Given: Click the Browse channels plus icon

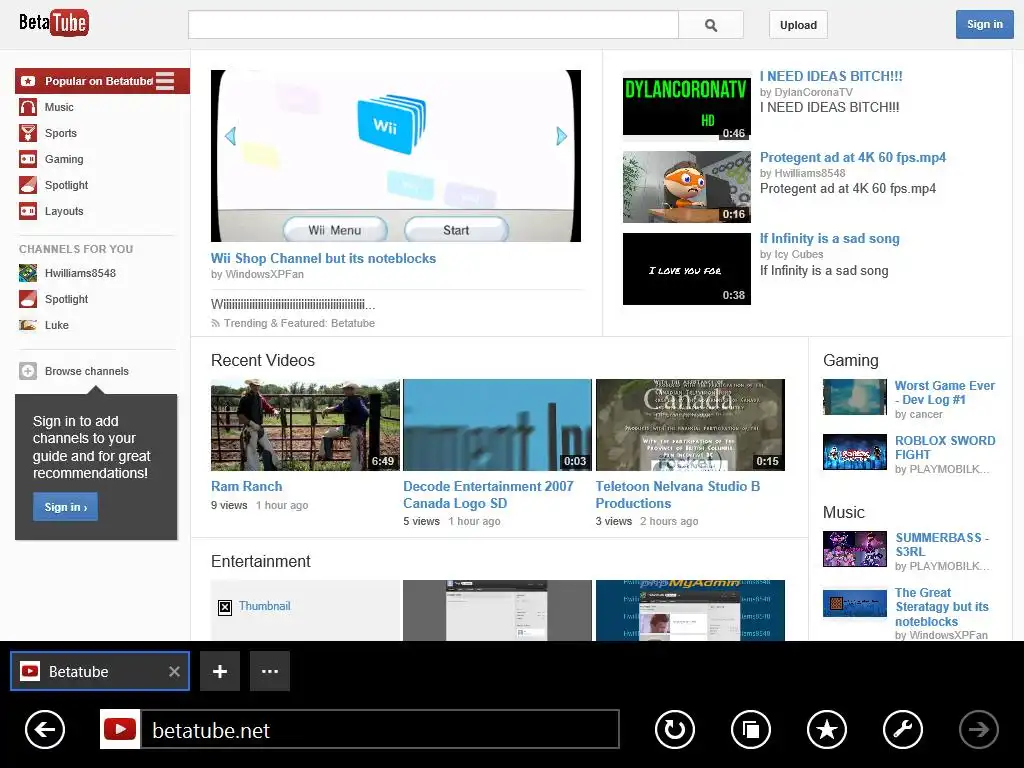Looking at the screenshot, I should click(x=28, y=371).
